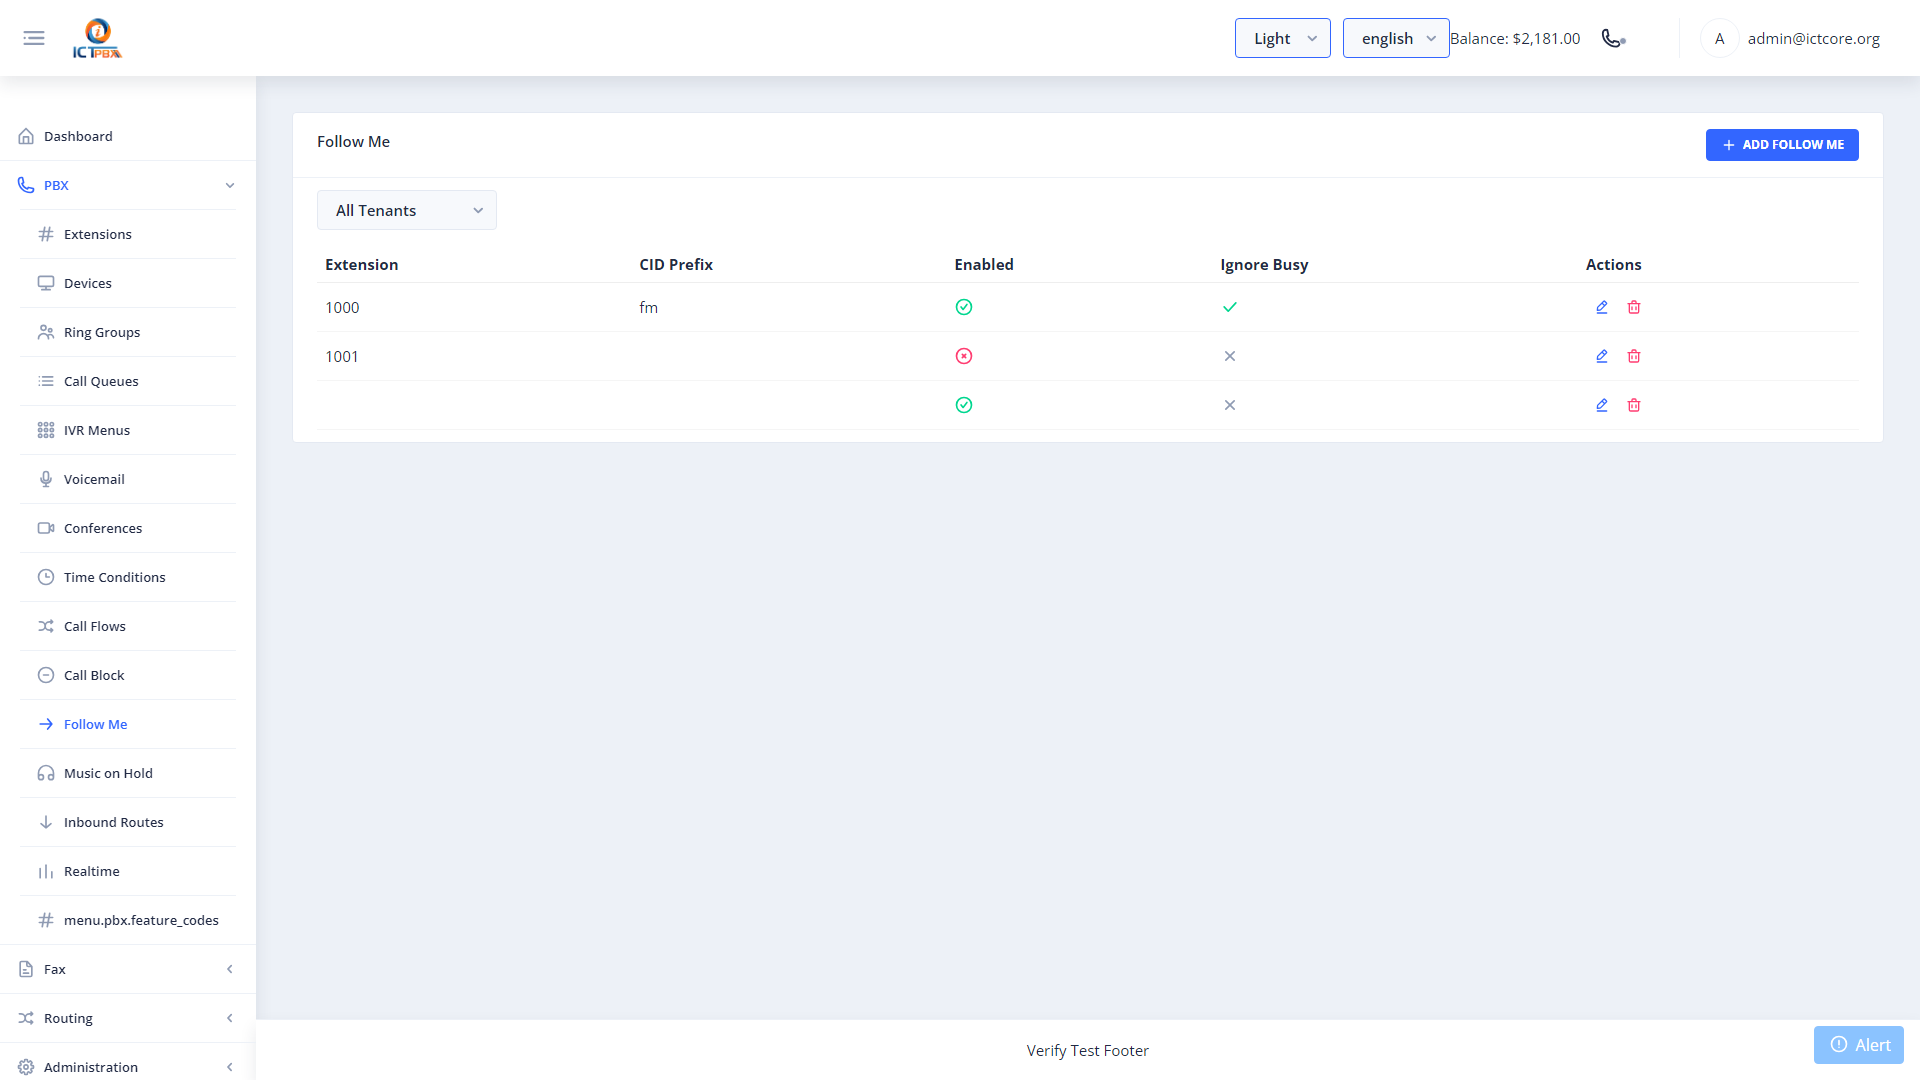Image resolution: width=1920 pixels, height=1080 pixels.
Task: Click the Enabled column header
Action: pos(984,264)
